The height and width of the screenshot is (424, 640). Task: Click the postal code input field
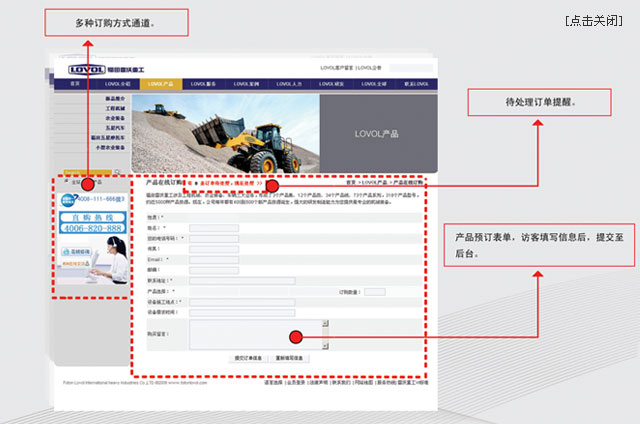[214, 270]
